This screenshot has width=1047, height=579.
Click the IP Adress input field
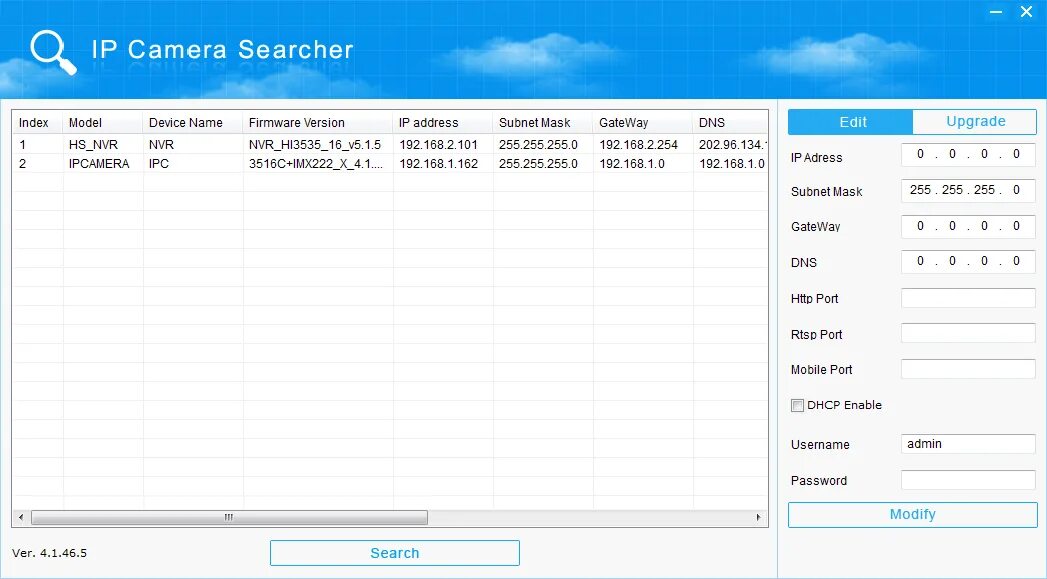tap(968, 154)
